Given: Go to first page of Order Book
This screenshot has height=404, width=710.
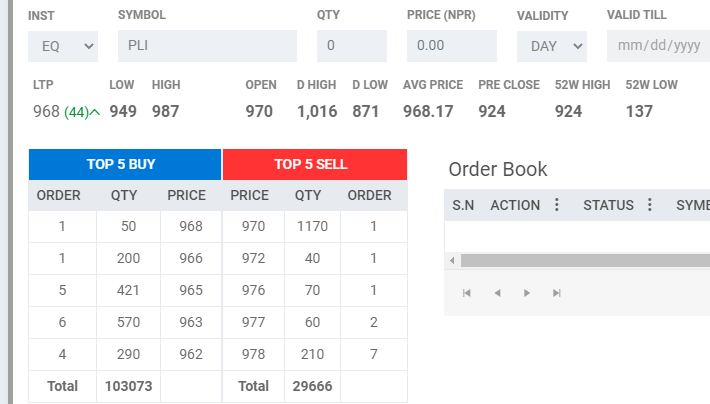Looking at the screenshot, I should pos(466,293).
